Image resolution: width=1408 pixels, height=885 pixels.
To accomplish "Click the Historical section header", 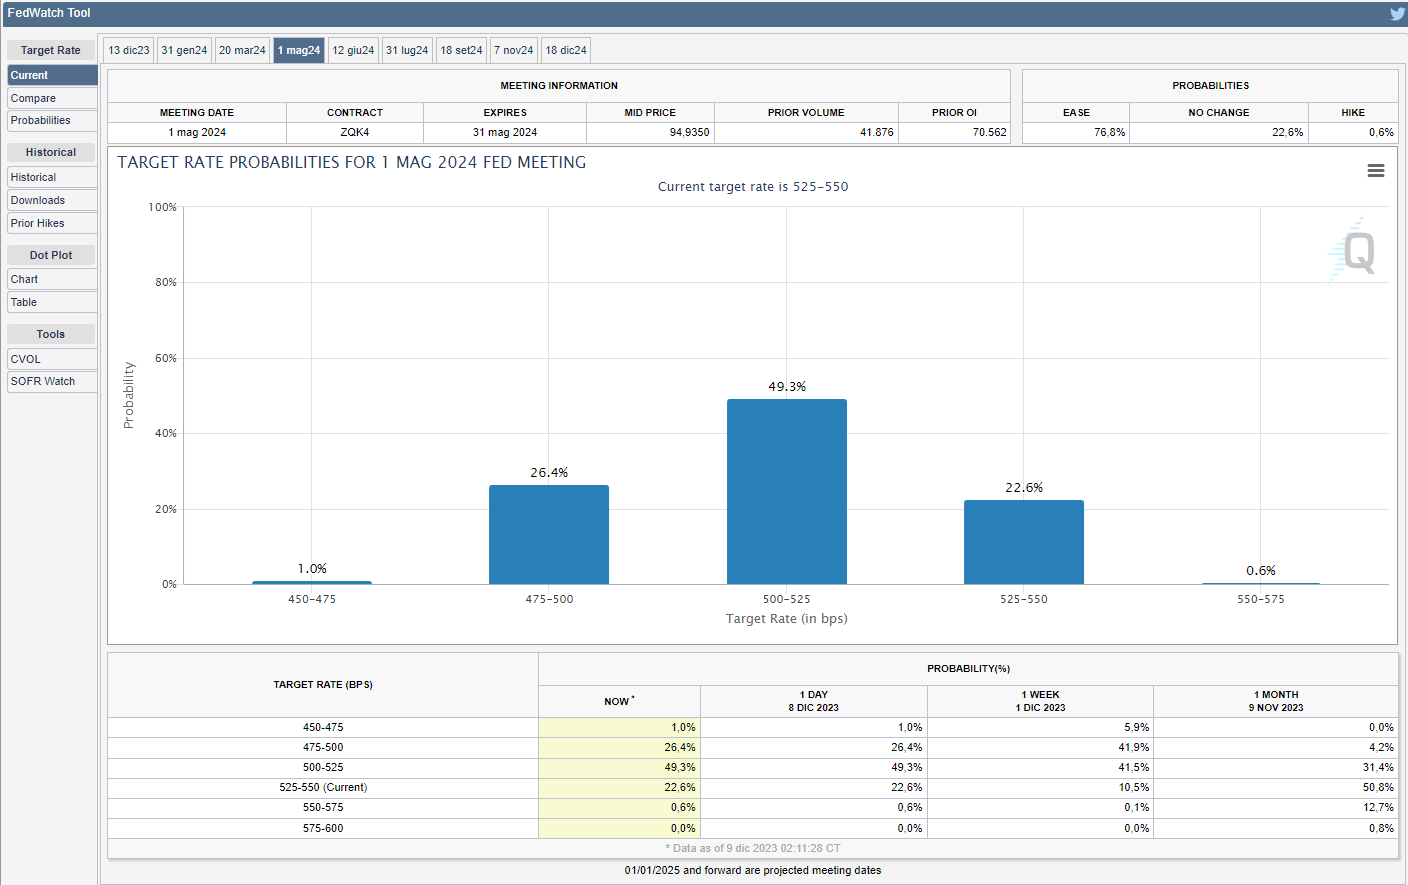I will pos(51,152).
